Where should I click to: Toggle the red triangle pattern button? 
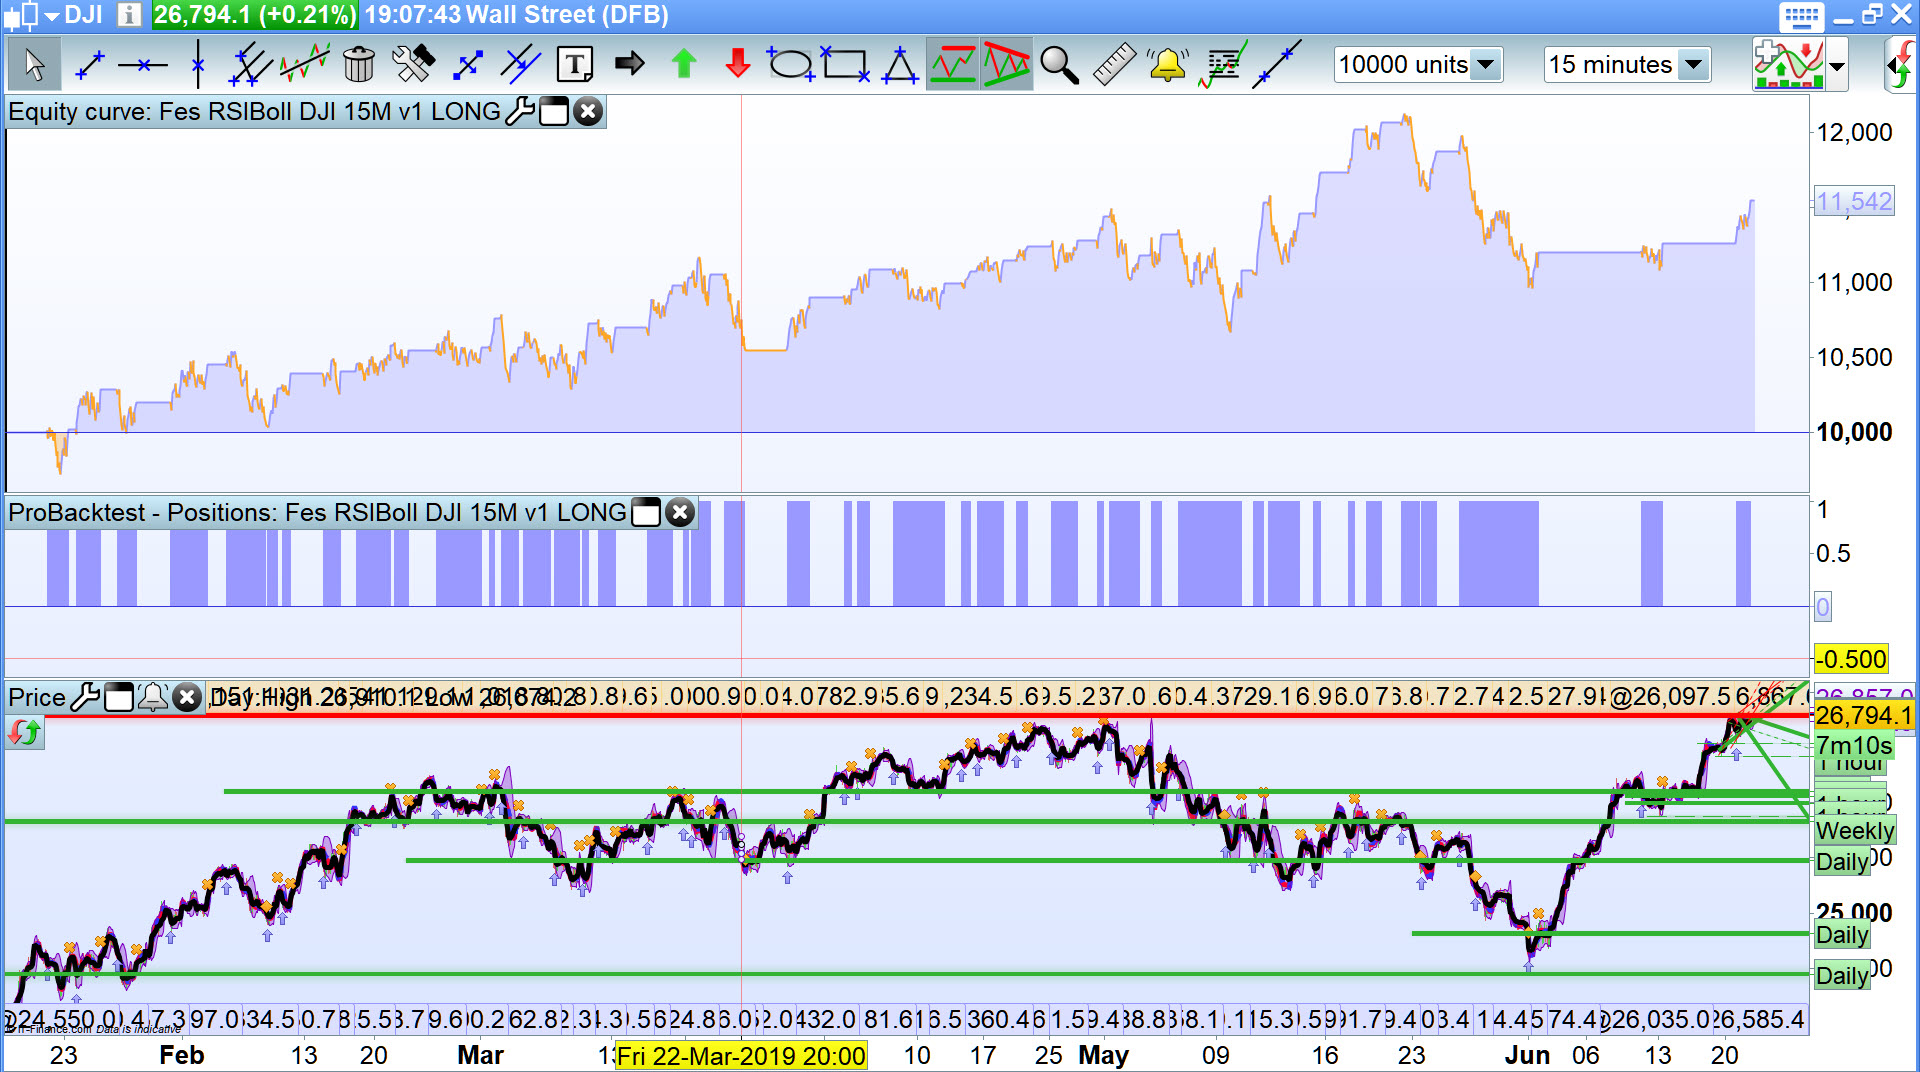(1006, 65)
